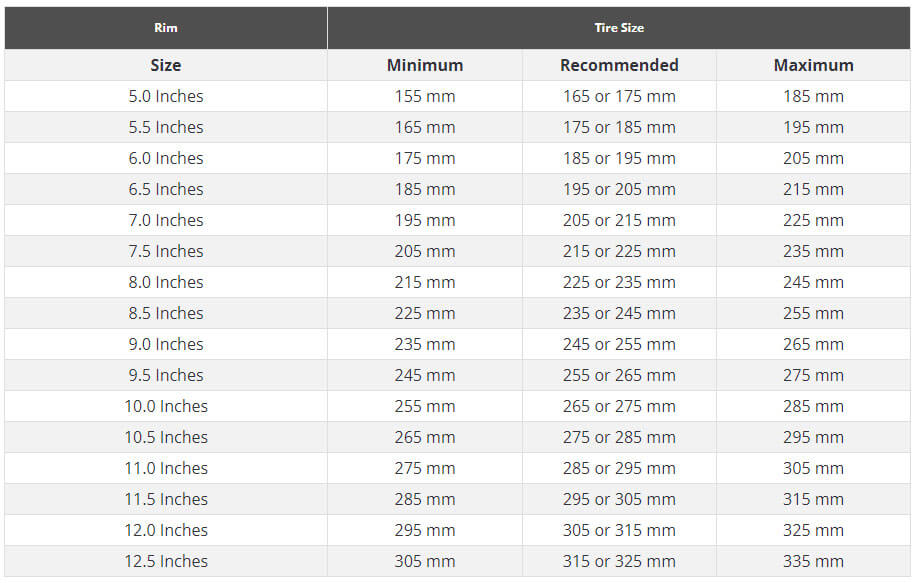Click the Recommended column heading
Viewport: 916px width, 583px height.
(x=619, y=65)
